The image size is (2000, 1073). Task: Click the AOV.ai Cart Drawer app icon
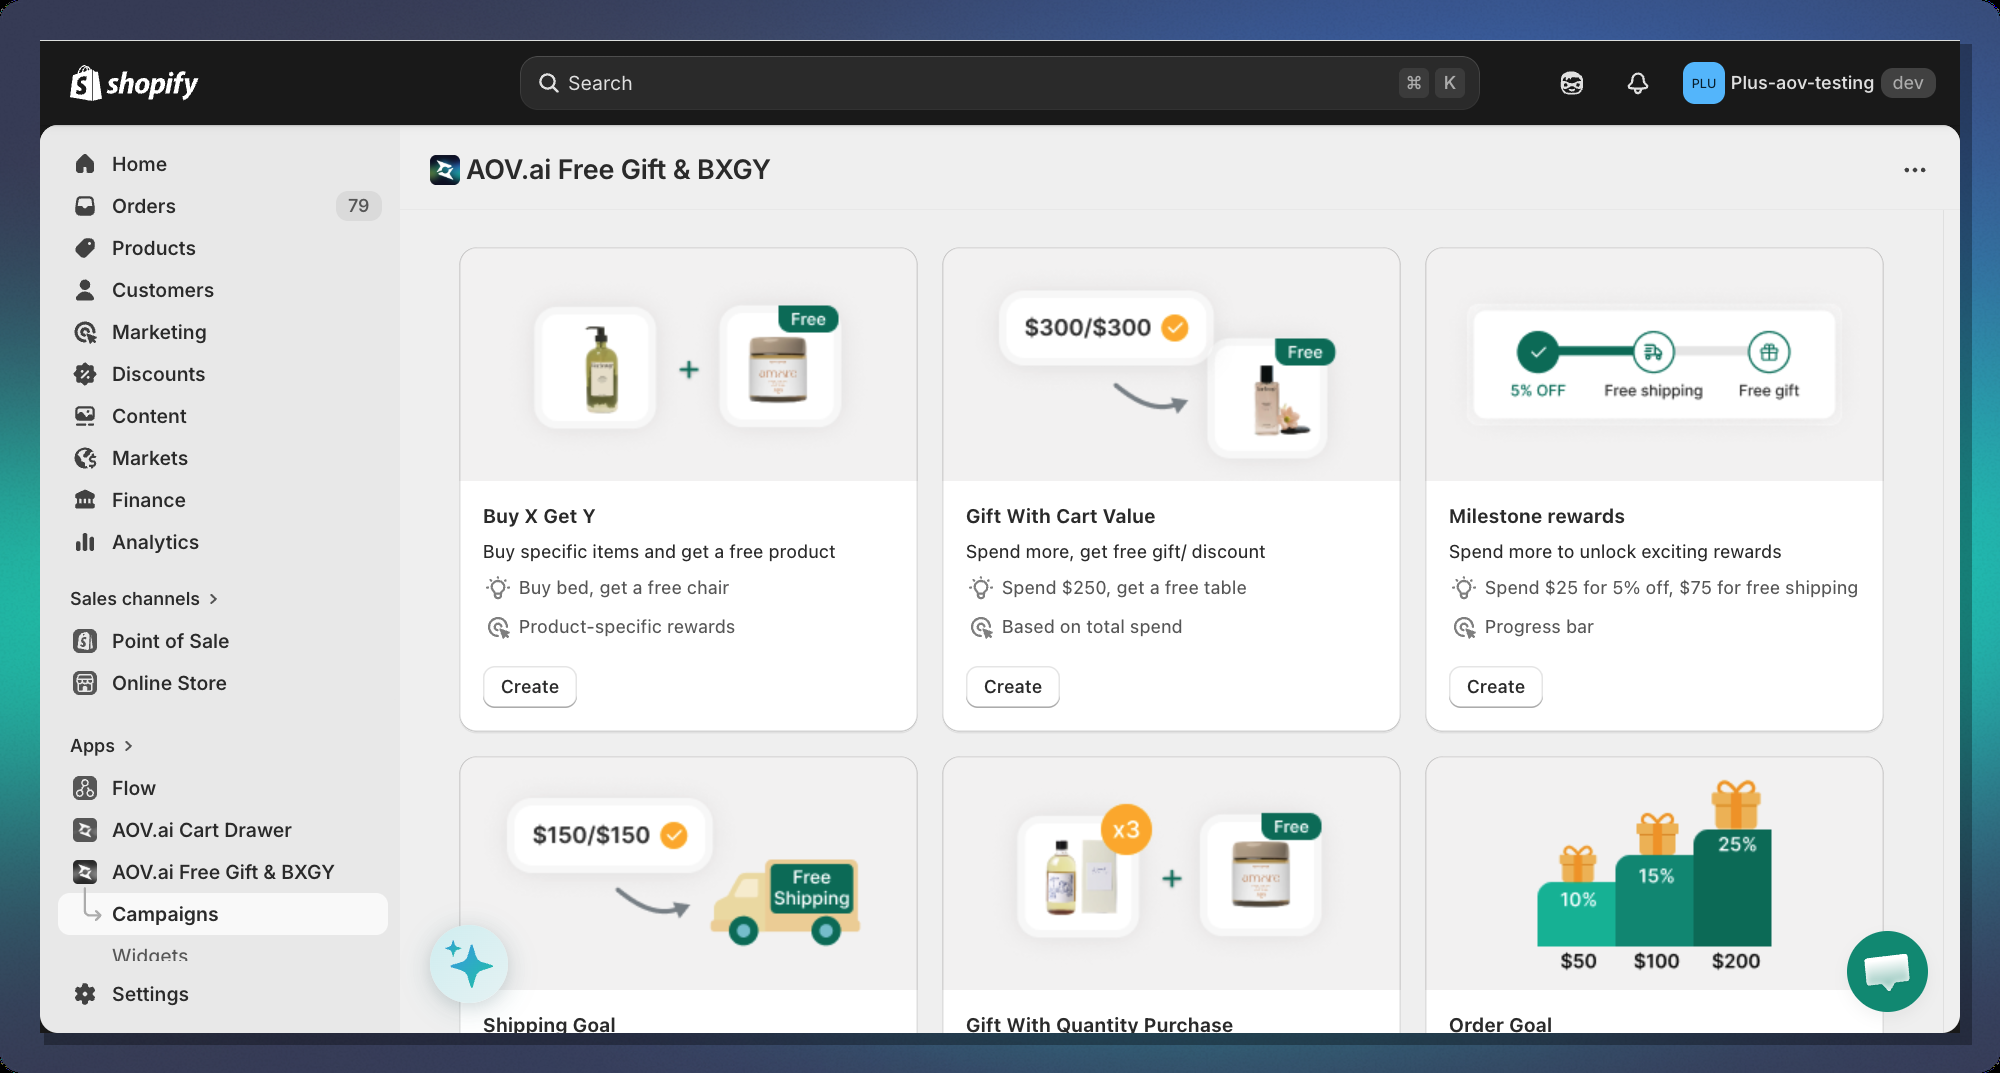click(85, 830)
